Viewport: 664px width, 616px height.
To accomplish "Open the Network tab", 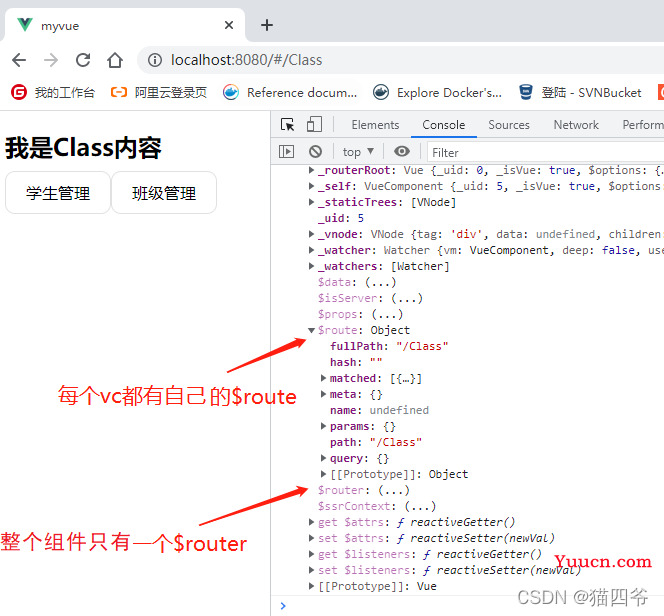I will 576,125.
